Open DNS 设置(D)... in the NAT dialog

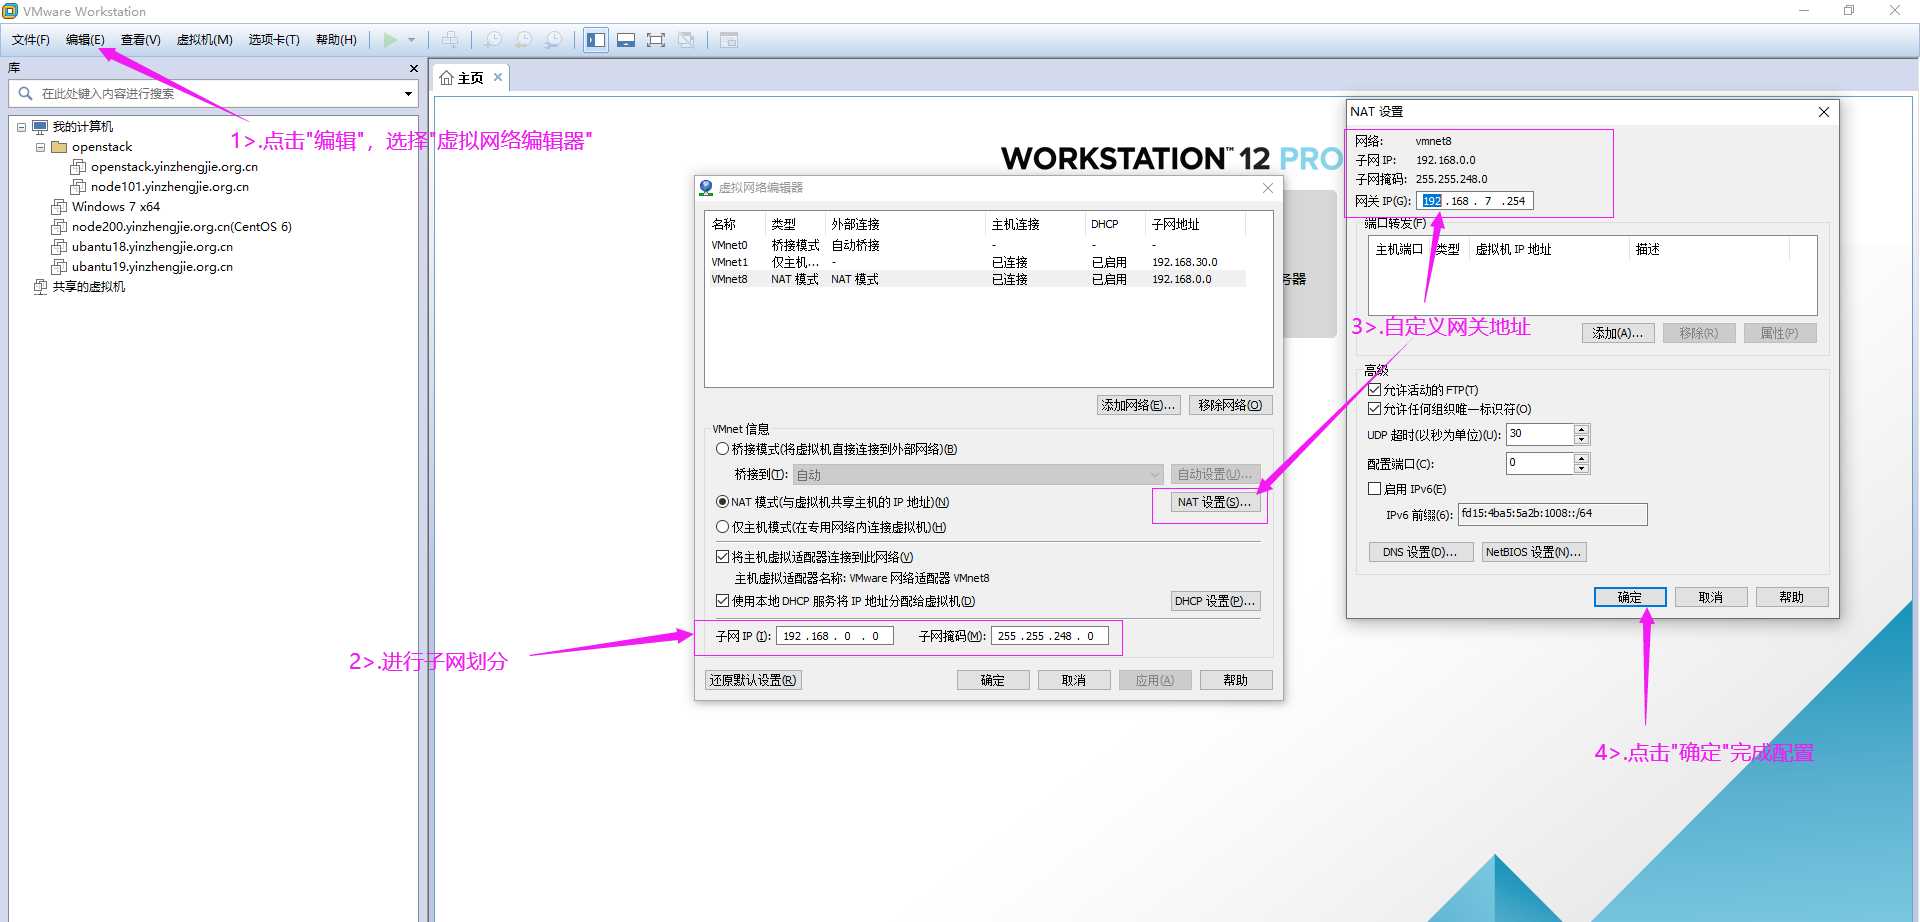(1420, 552)
